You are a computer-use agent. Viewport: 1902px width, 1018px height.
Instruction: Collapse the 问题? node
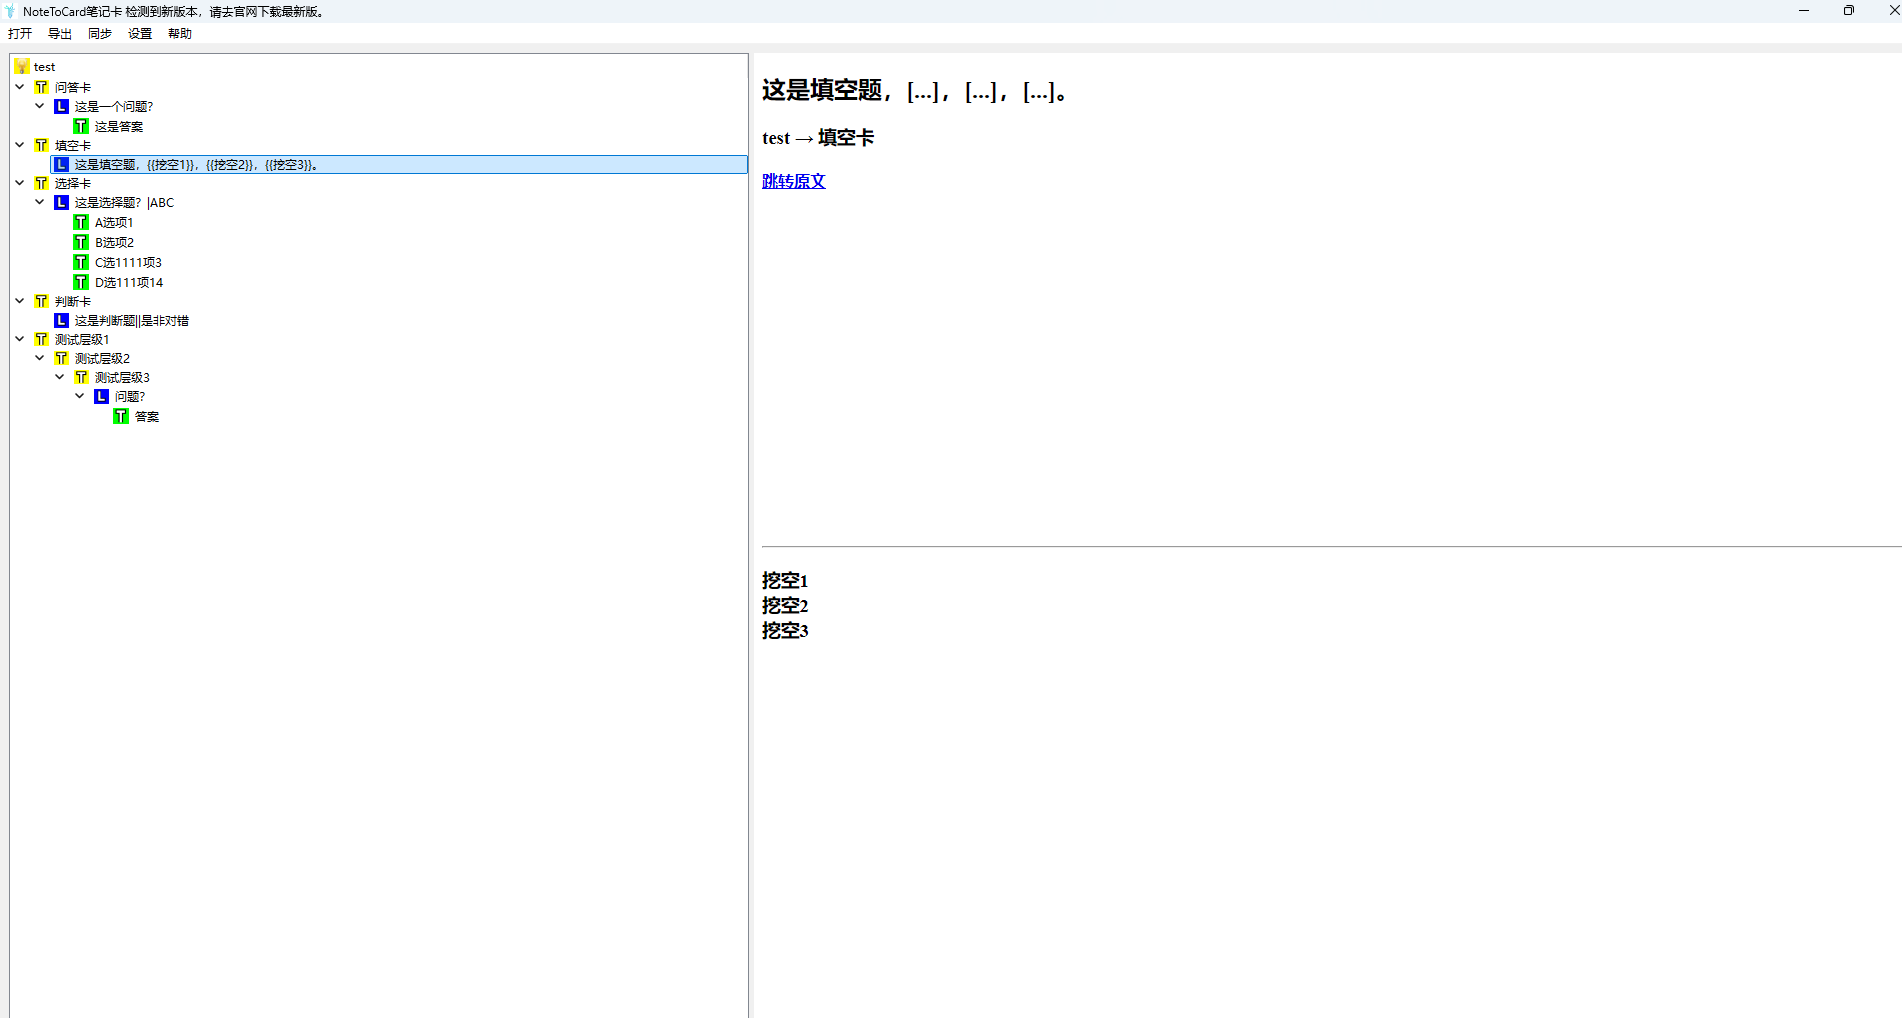[80, 396]
